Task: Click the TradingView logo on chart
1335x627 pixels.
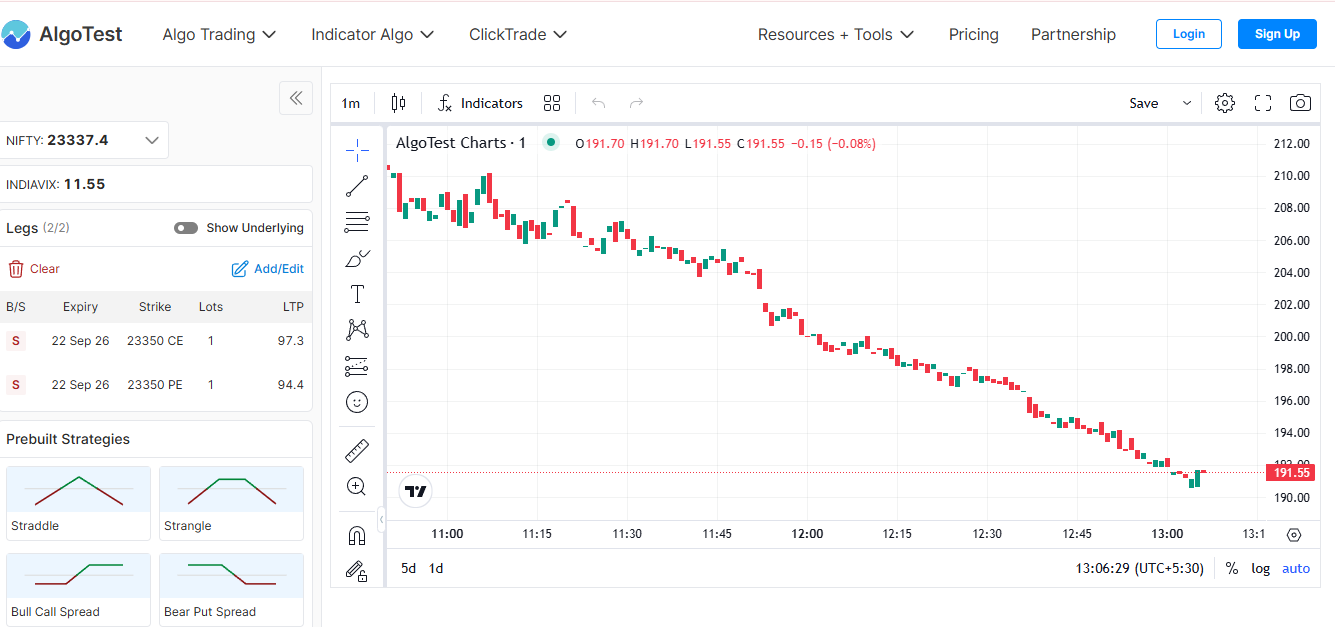Action: [416, 491]
